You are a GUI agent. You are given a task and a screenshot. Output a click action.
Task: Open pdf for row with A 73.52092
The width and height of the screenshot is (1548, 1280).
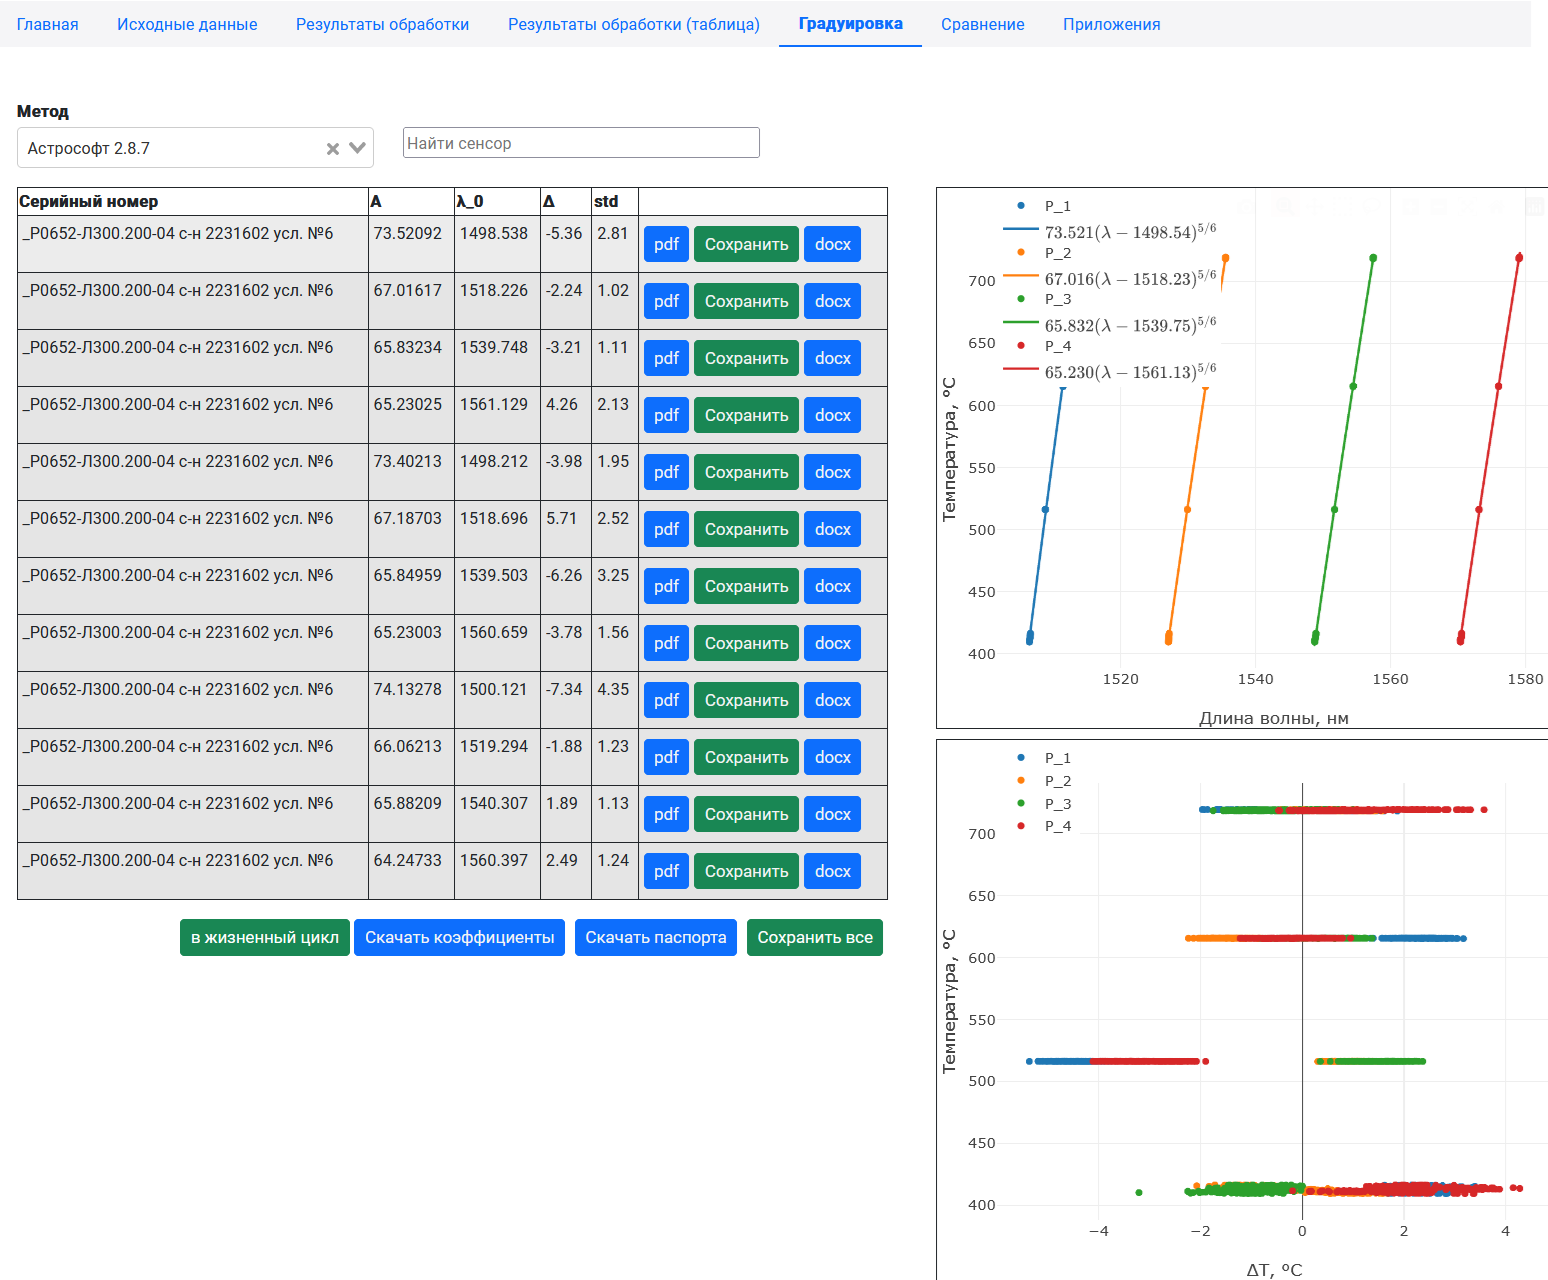click(667, 244)
